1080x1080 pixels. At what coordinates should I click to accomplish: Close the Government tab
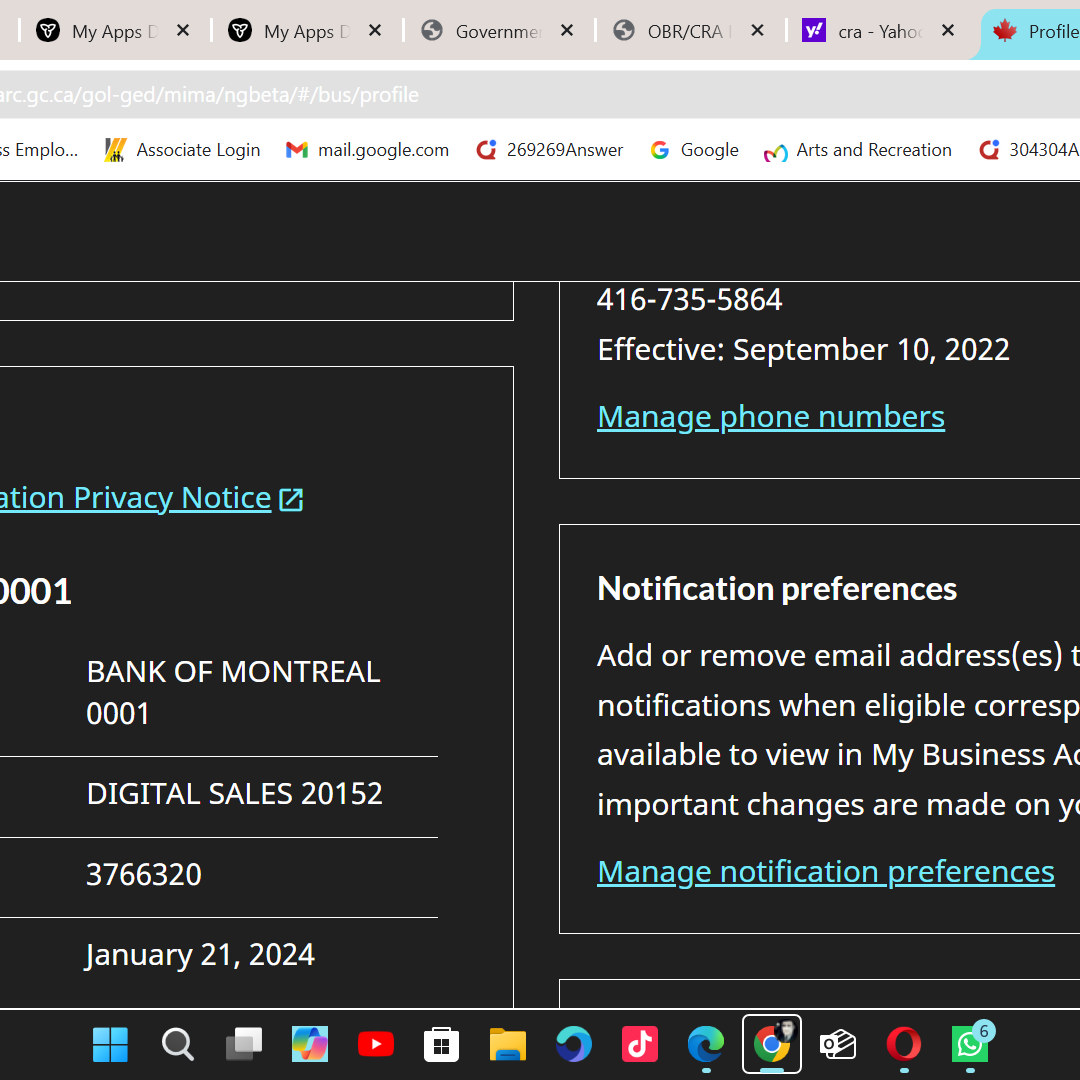point(566,31)
